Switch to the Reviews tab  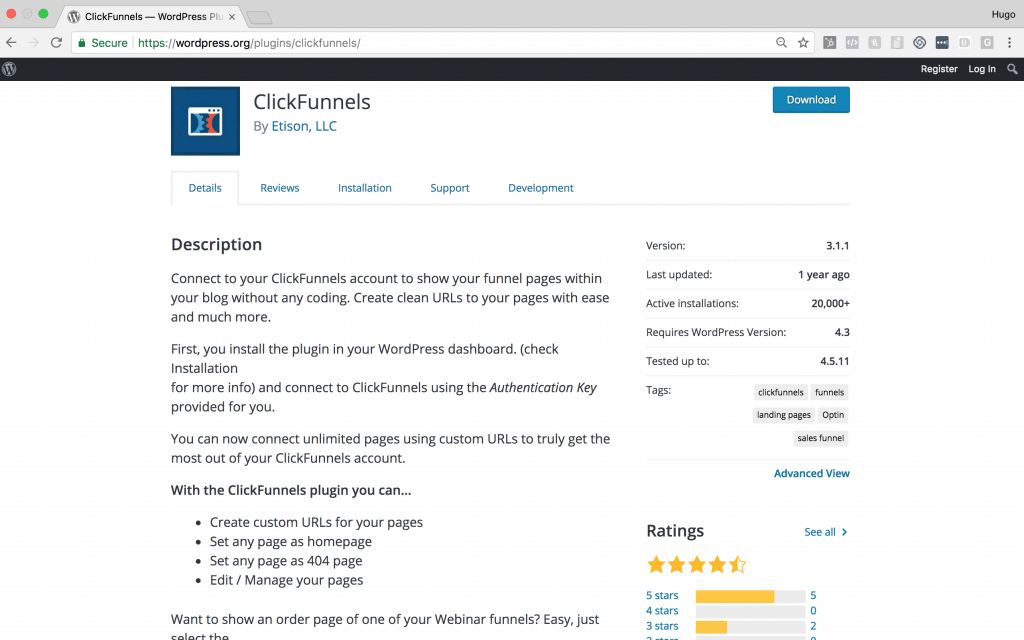coord(280,188)
